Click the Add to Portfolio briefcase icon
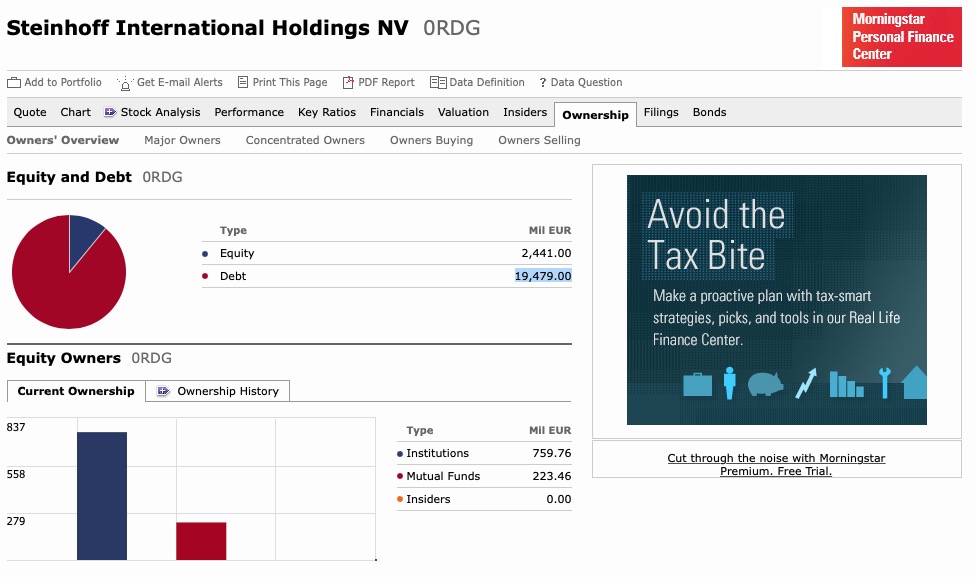976x577 pixels. [x=14, y=83]
